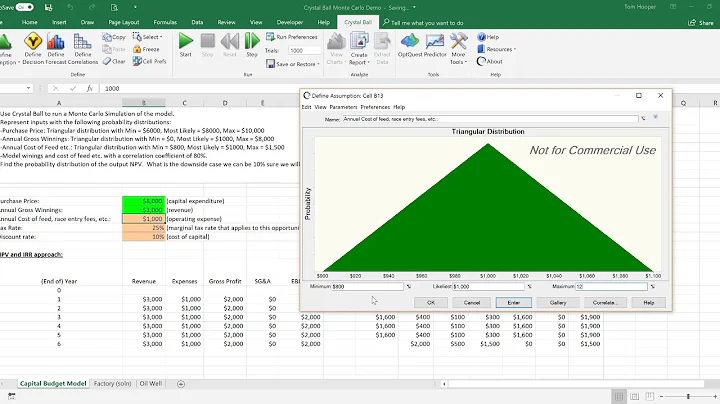Expand collapsed options arrow in dialog Name row
Image resolution: width=720 pixels, height=404 pixels.
pos(656,118)
